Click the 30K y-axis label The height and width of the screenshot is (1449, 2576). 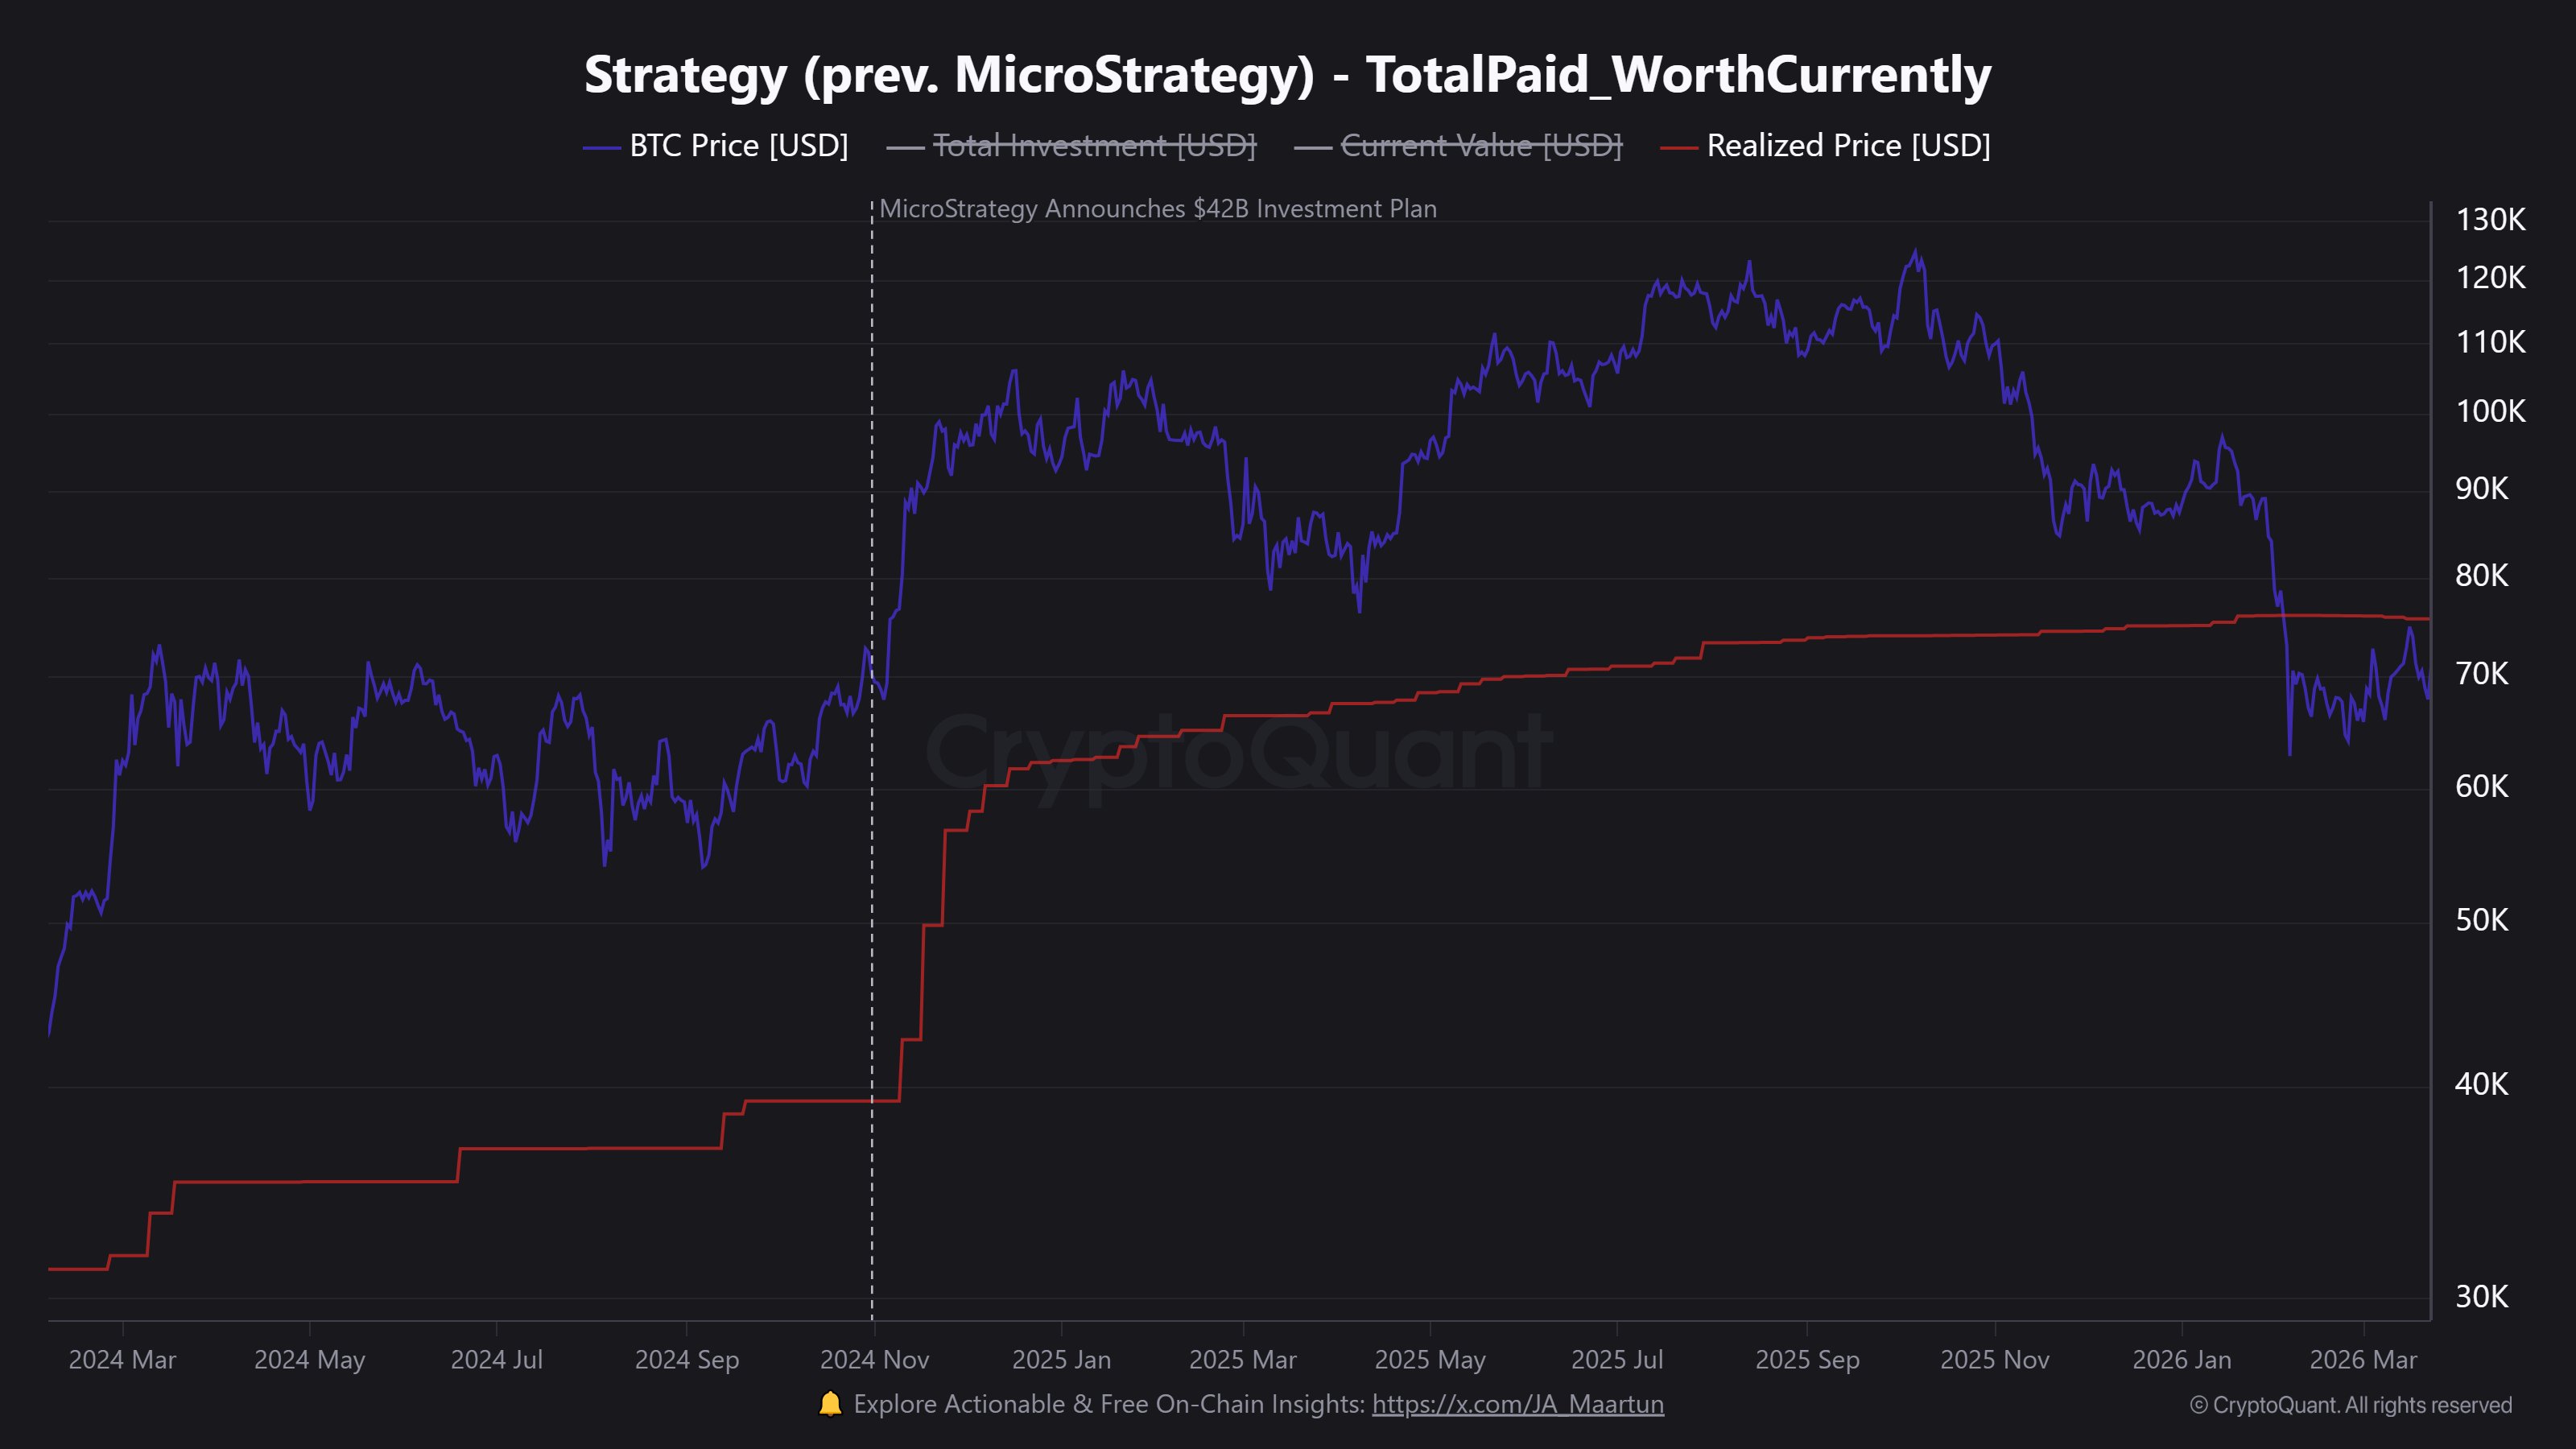point(2482,1298)
